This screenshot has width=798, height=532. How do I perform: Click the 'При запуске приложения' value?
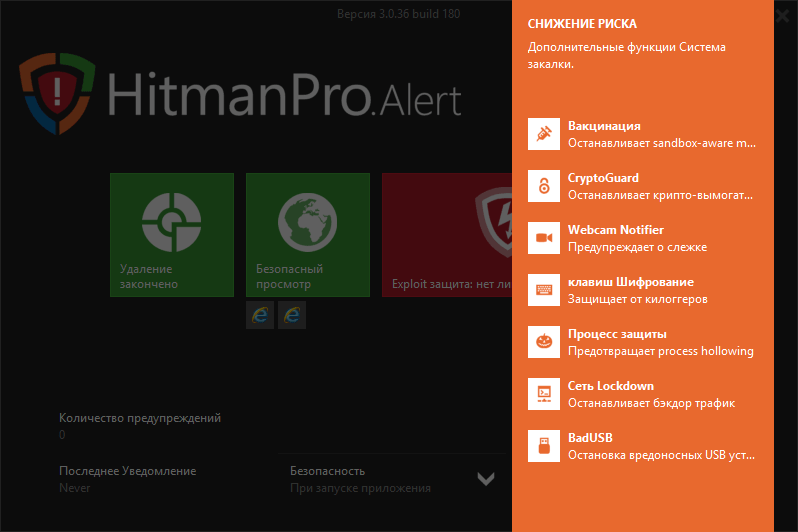[x=360, y=488]
